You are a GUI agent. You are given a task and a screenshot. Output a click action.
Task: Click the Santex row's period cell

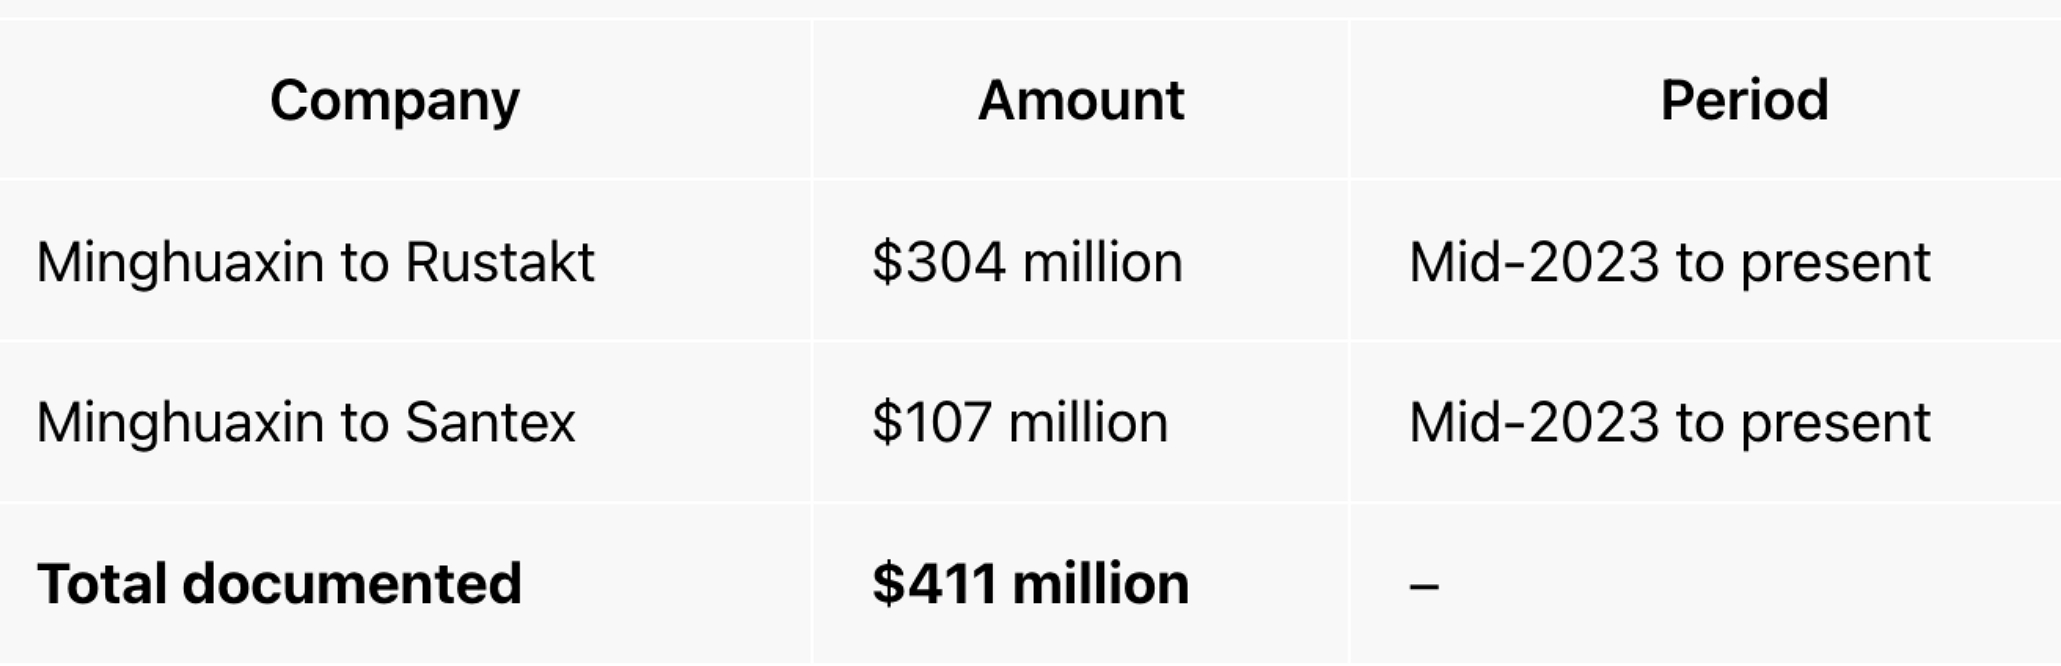[1669, 423]
